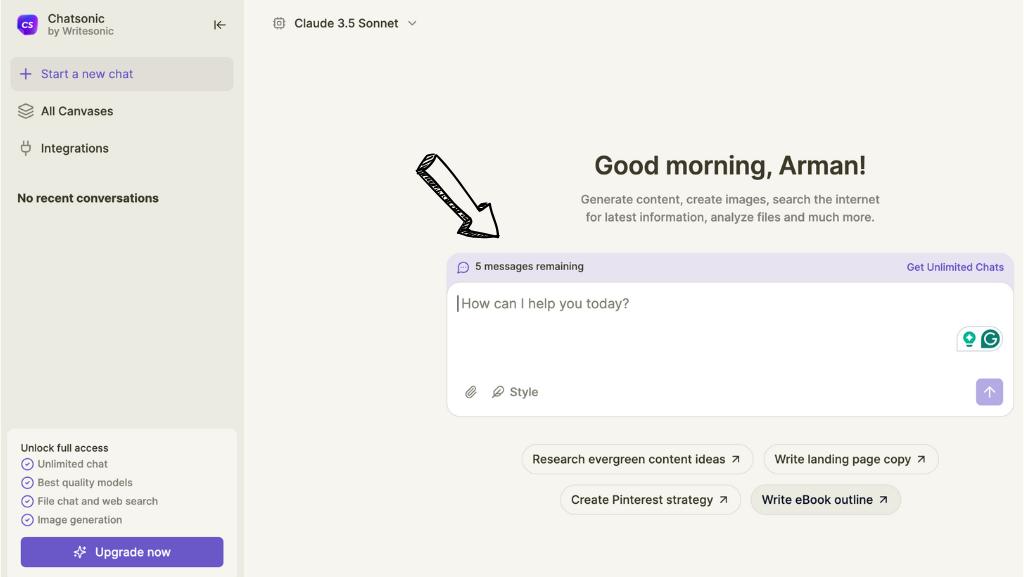
Task: Open the Claude 3.5 Sonnet model dropdown
Action: point(346,23)
